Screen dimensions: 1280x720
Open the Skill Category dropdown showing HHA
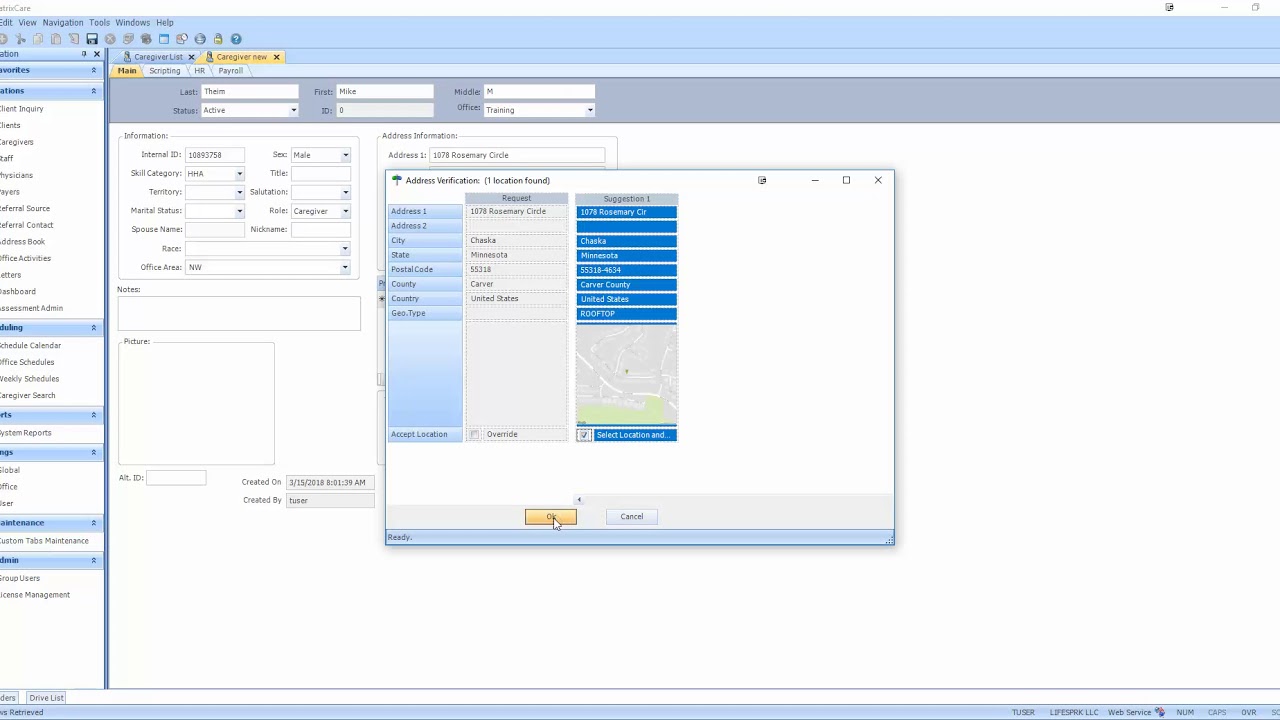(239, 174)
